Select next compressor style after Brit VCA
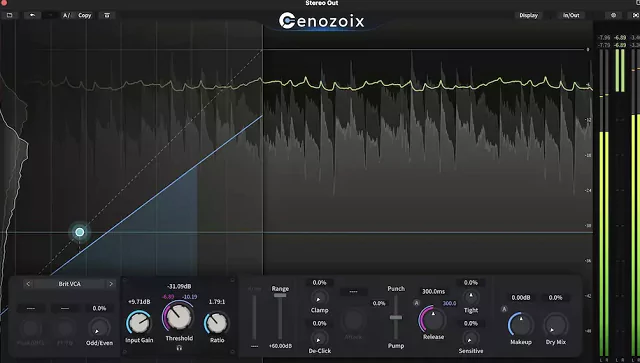Viewport: 640px width, 363px height. (x=111, y=284)
